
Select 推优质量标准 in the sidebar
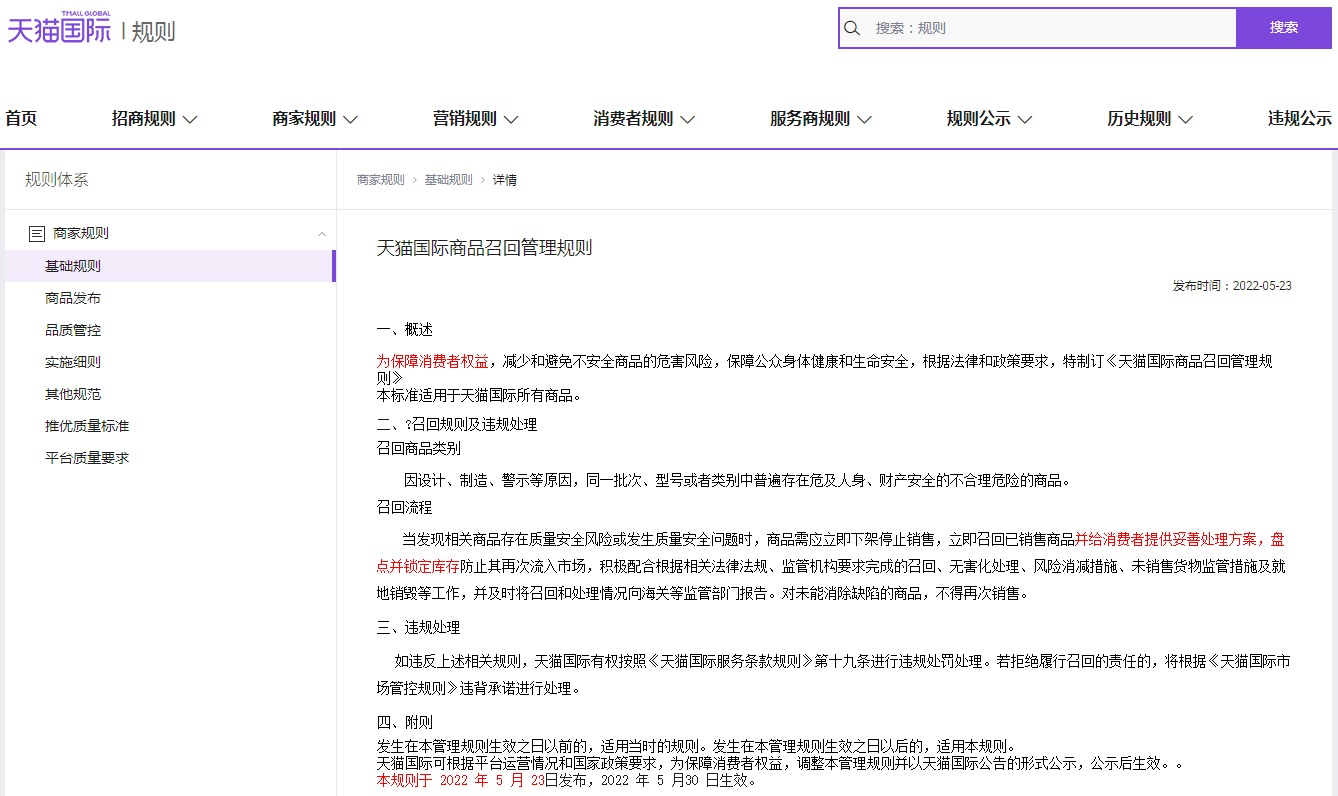[x=87, y=426]
